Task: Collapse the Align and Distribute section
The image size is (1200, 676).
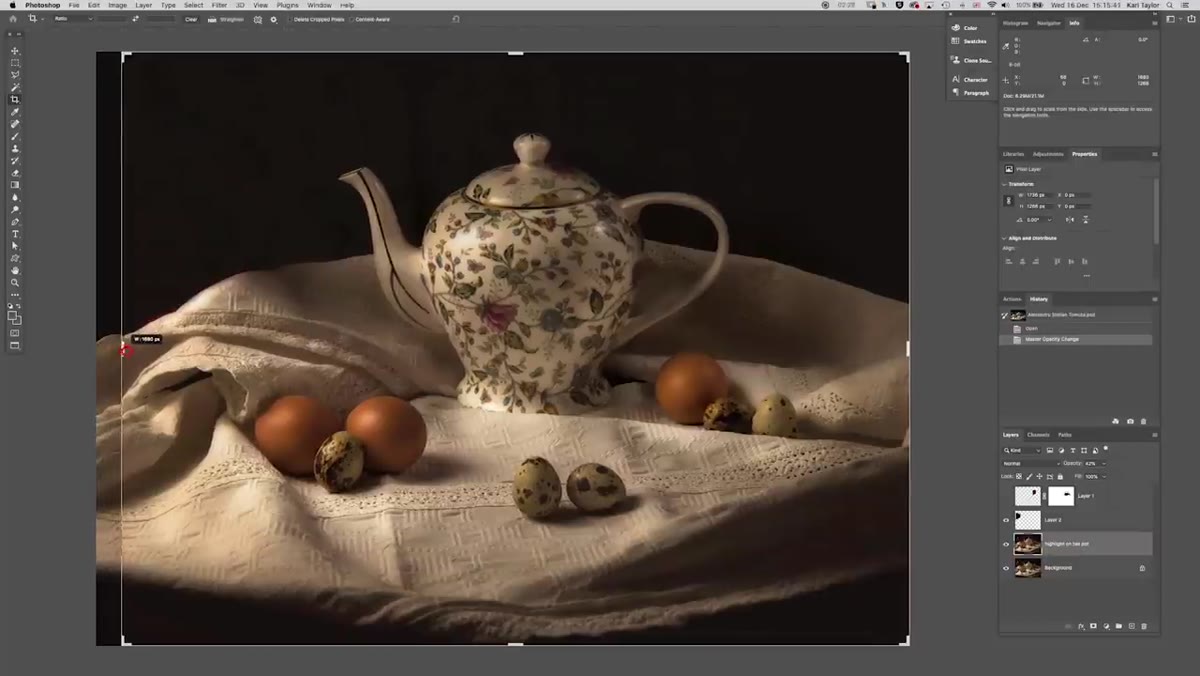Action: 1004,238
